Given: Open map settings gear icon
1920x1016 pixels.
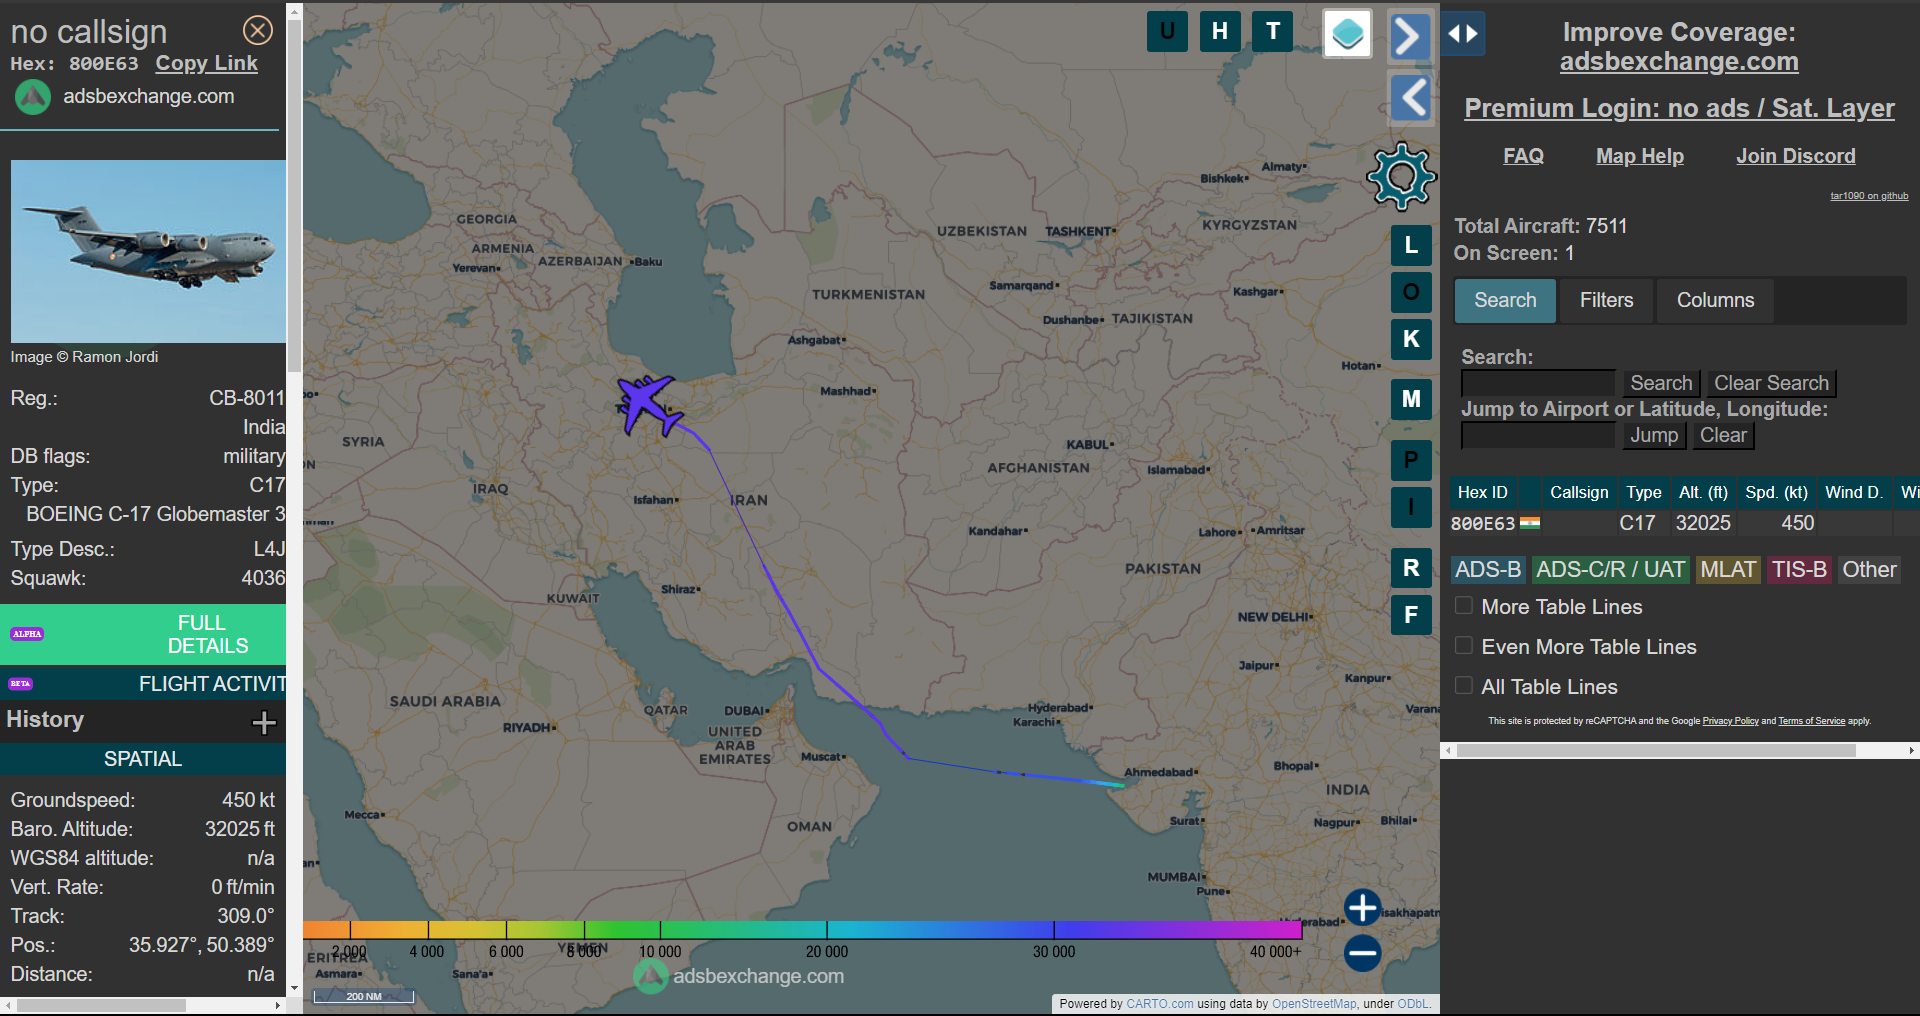Looking at the screenshot, I should coord(1401,177).
